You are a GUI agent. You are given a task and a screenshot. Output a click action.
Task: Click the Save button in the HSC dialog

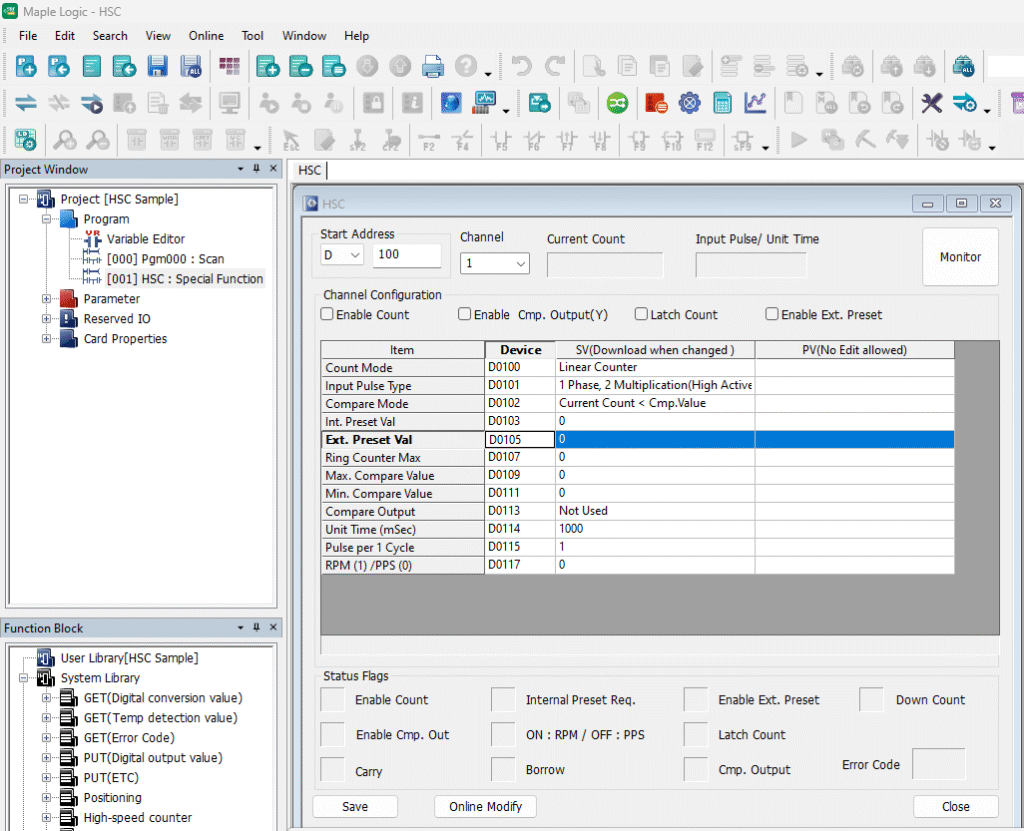355,806
